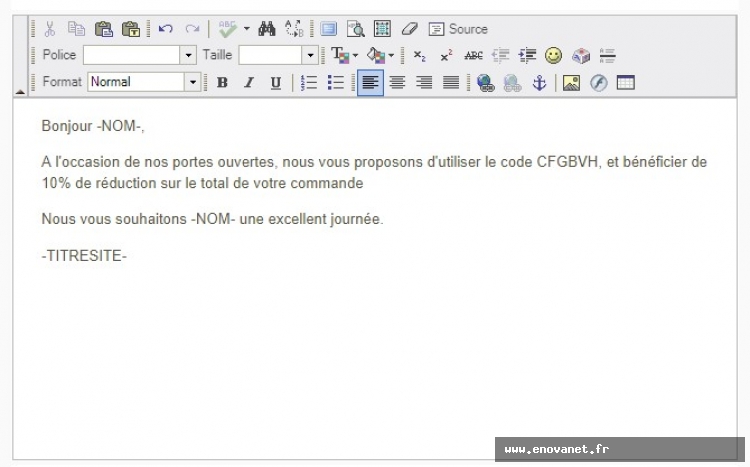The image size is (750, 467).
Task: Click the 'Nous vous souhaitons' sentence
Action: point(212,219)
